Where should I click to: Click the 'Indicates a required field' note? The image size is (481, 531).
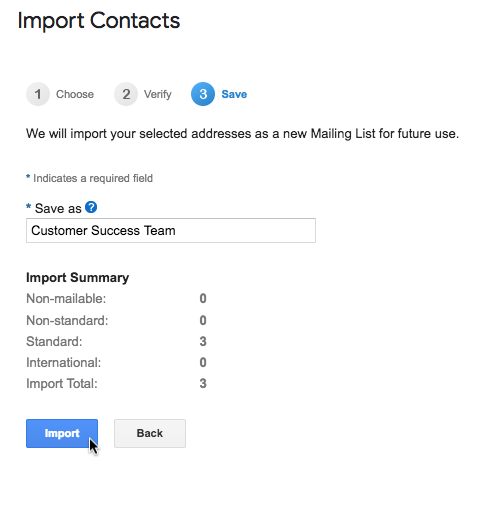[x=93, y=178]
